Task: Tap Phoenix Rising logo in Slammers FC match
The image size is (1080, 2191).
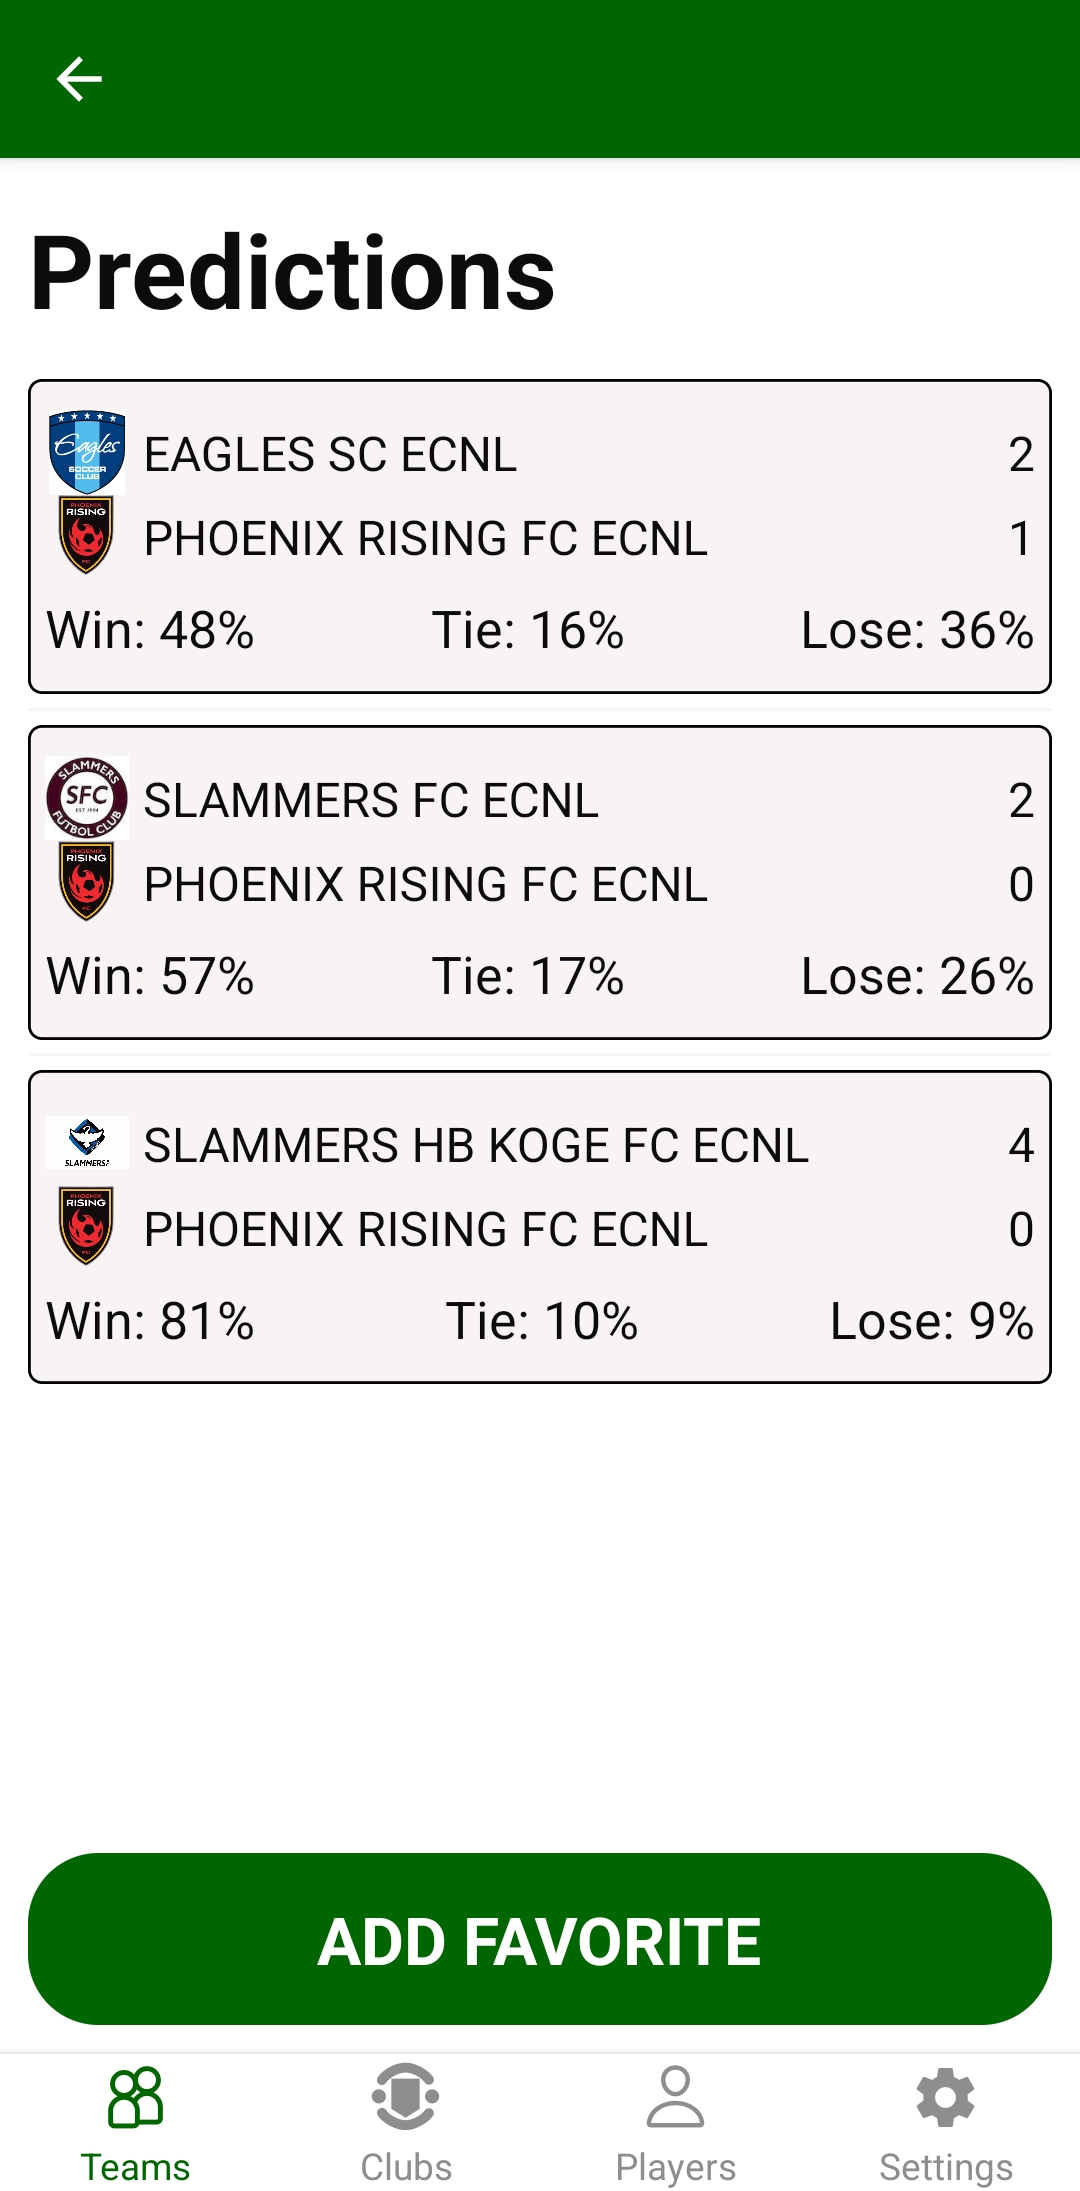Action: coord(86,882)
